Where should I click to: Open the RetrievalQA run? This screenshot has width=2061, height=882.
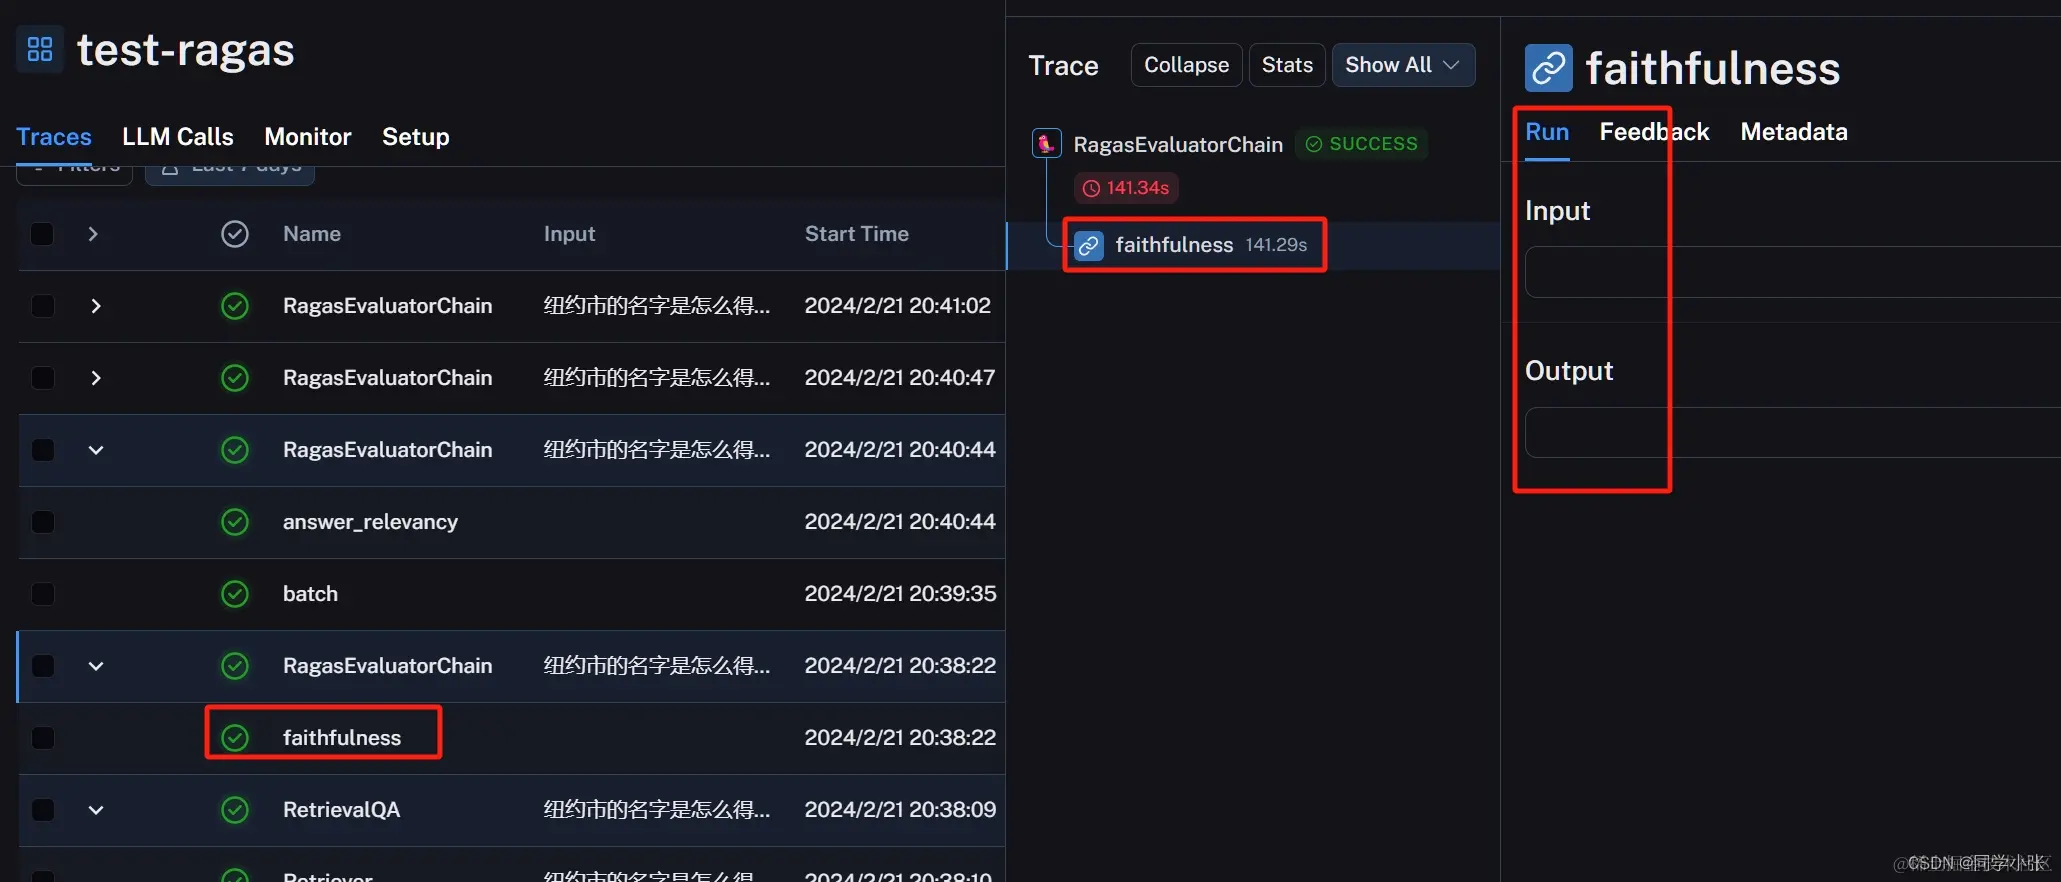pos(341,810)
